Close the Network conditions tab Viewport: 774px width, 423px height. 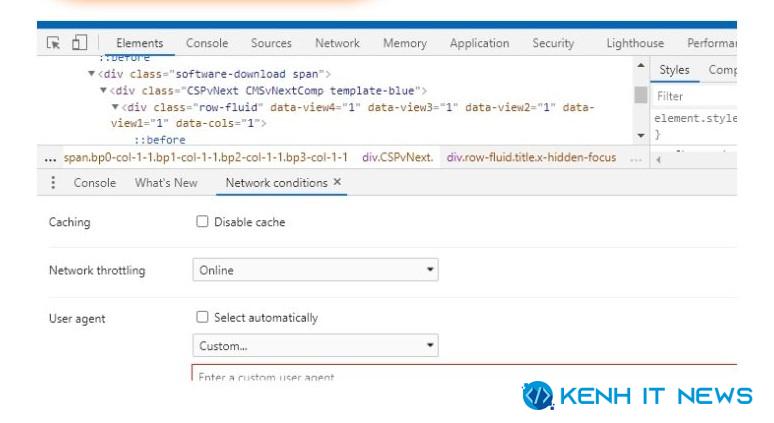337,182
